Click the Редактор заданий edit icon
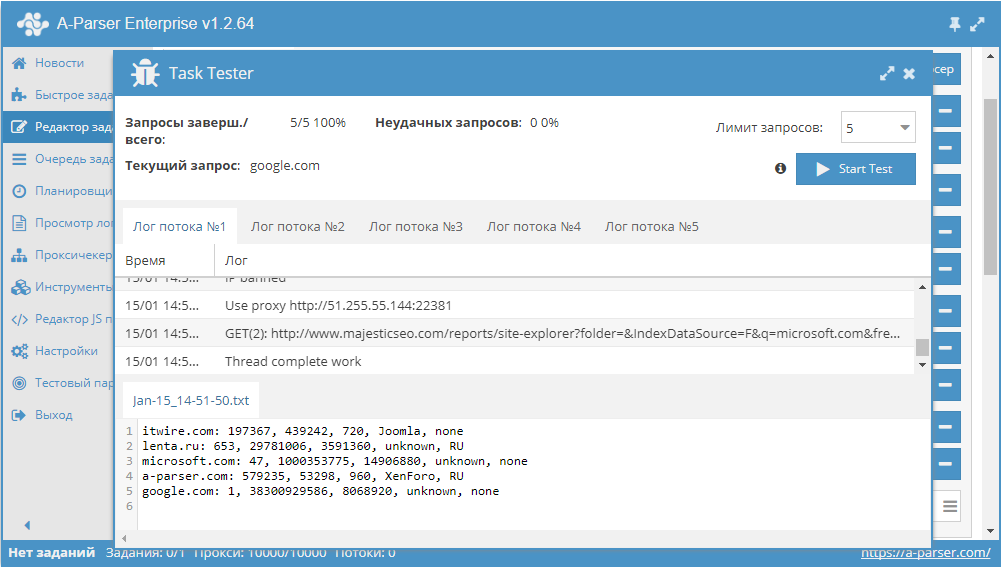This screenshot has height=567, width=1001. pyautogui.click(x=19, y=126)
